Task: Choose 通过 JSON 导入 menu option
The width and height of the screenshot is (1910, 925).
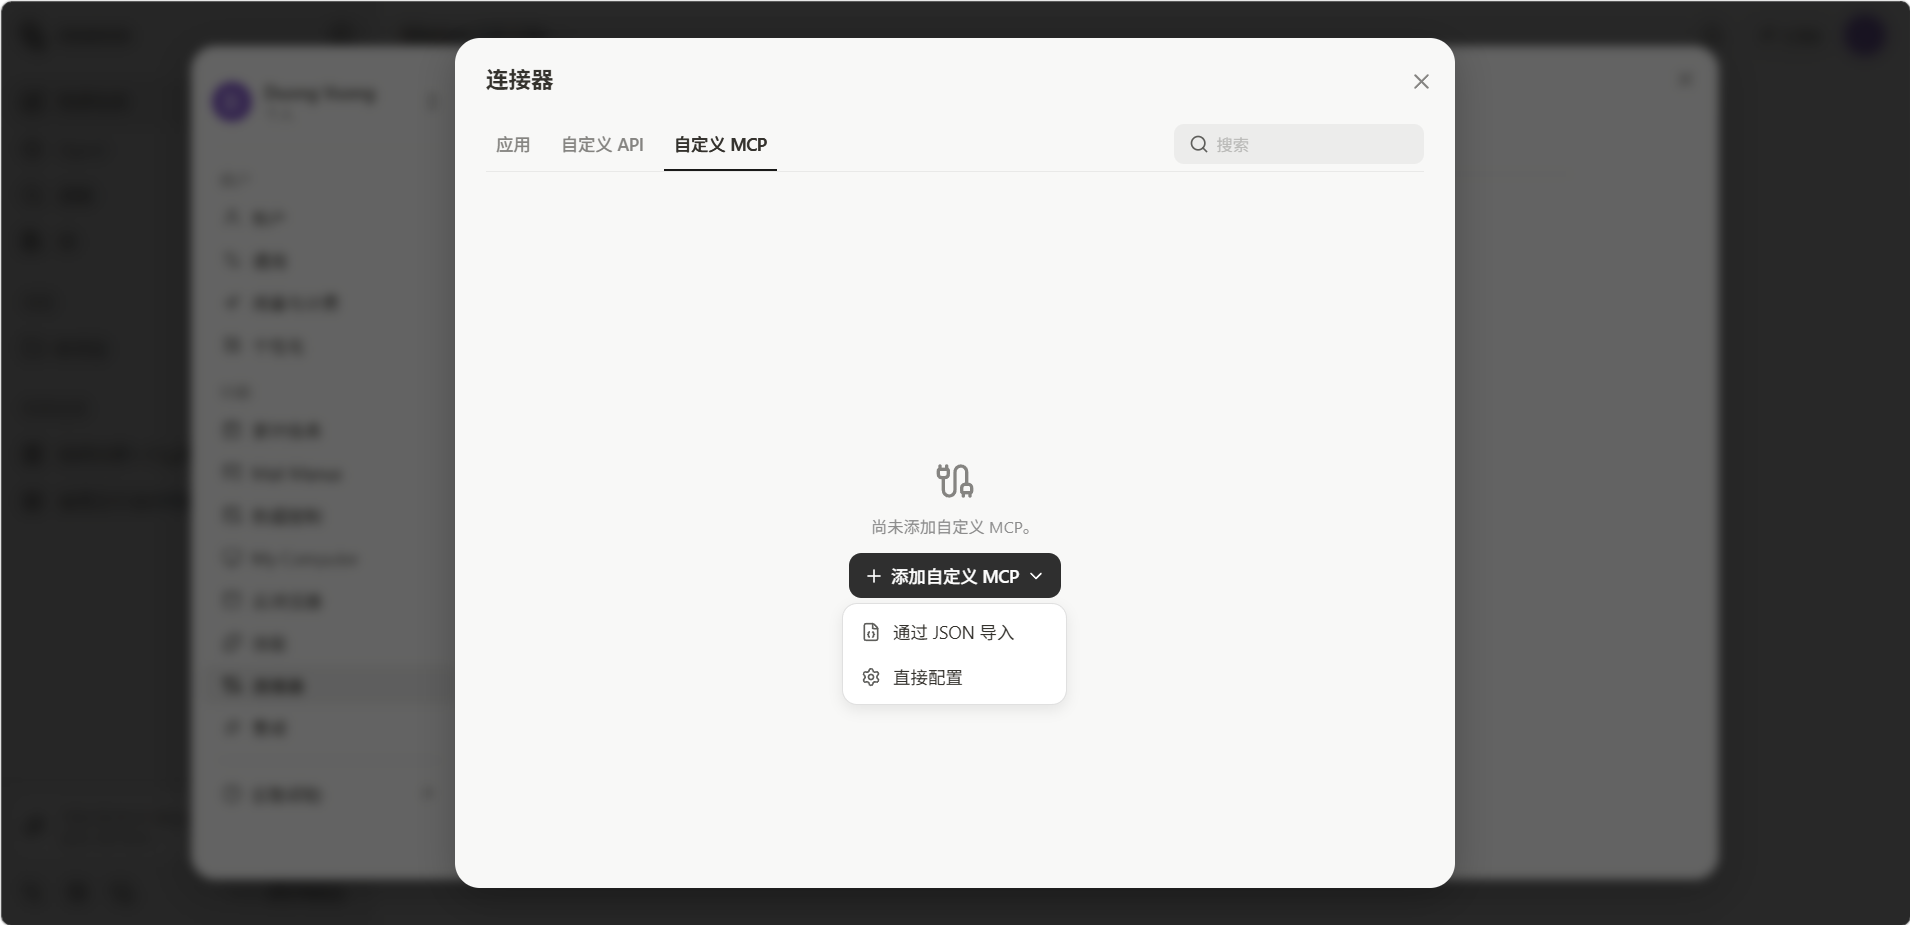Action: [x=954, y=632]
